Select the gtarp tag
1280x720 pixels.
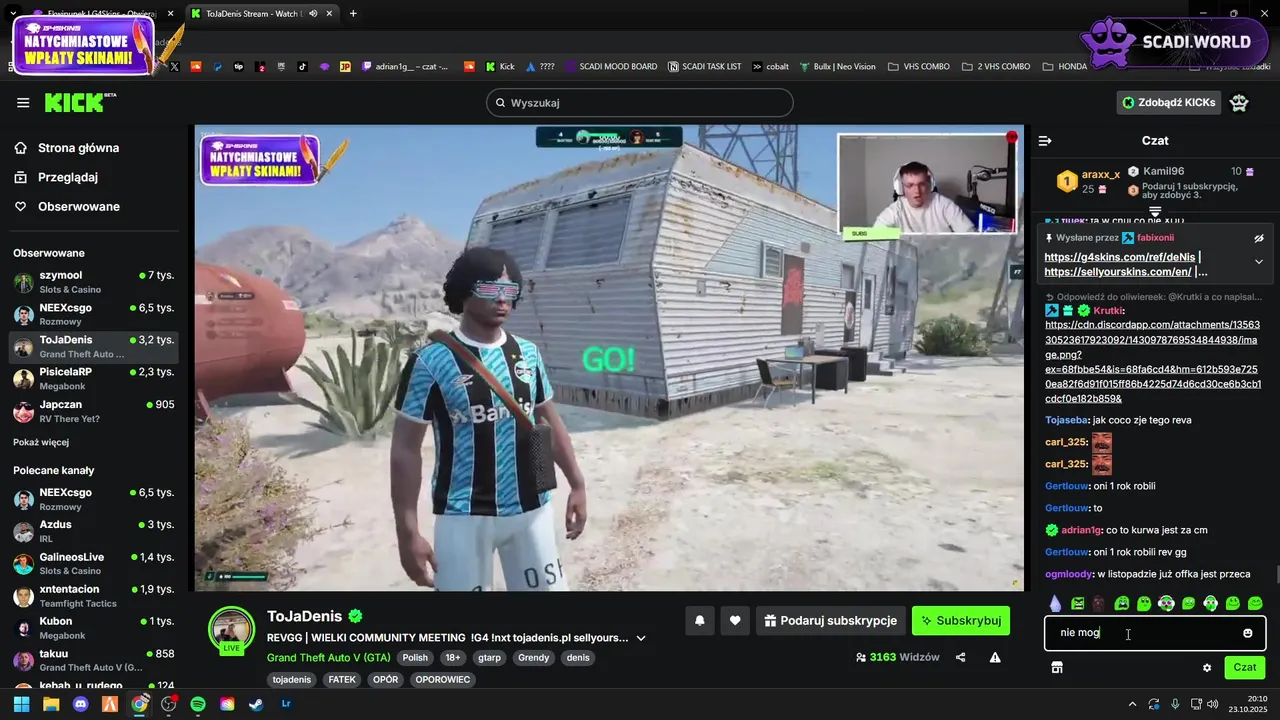click(489, 658)
